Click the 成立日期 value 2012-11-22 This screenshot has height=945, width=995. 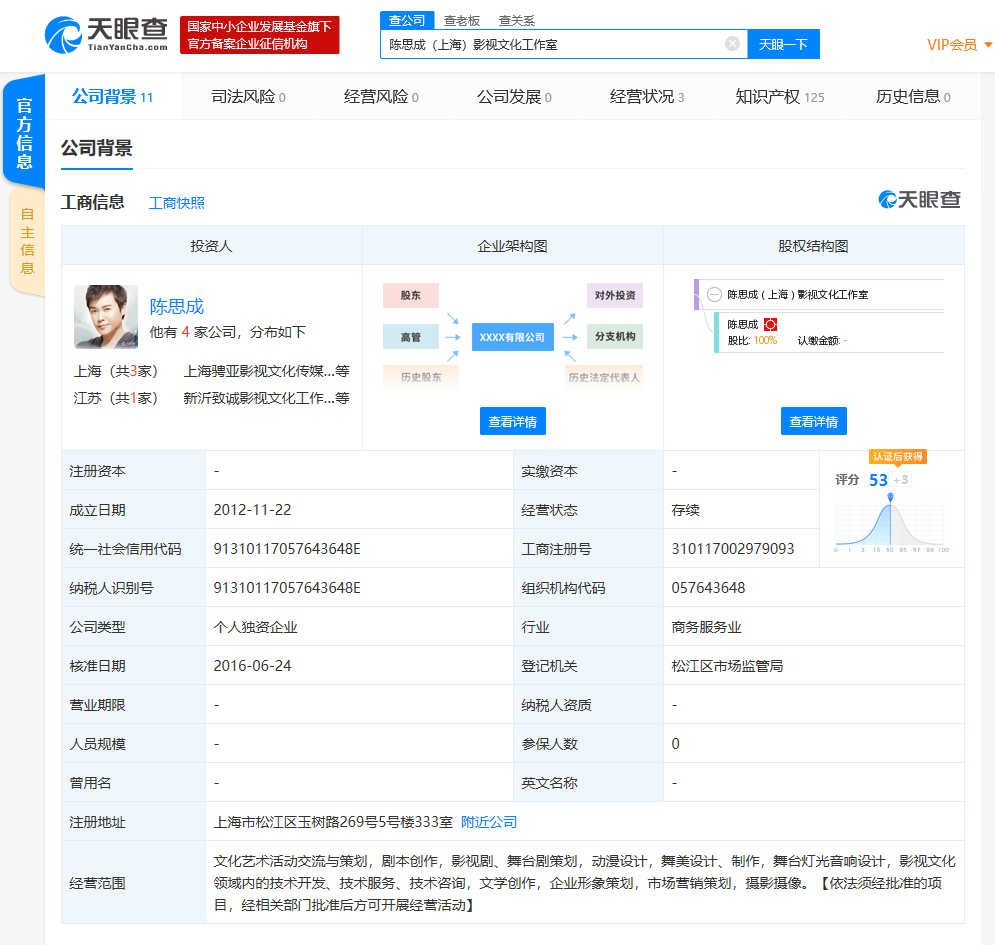click(x=253, y=510)
